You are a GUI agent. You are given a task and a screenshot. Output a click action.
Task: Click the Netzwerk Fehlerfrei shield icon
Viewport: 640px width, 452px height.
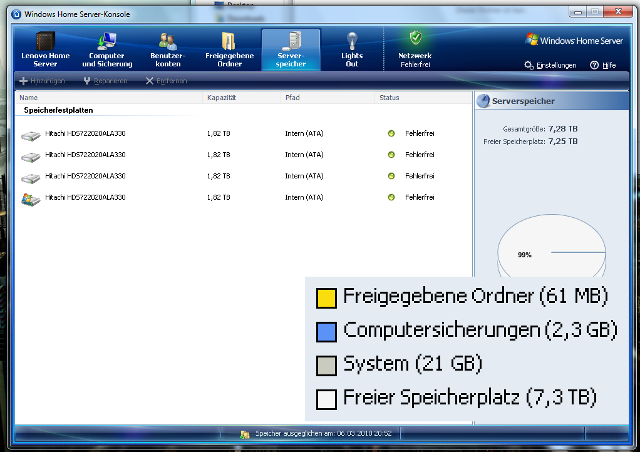click(416, 38)
